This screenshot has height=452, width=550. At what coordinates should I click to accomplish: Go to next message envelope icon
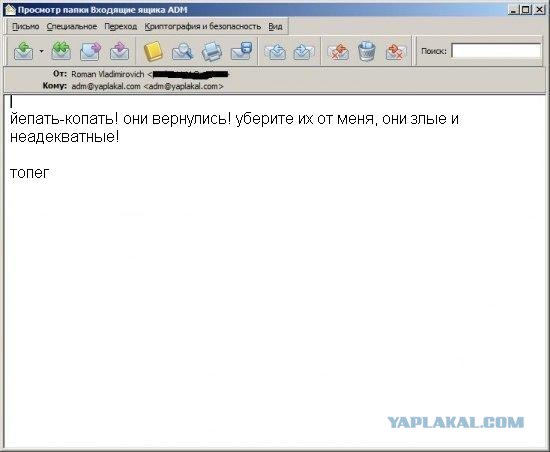coord(304,52)
